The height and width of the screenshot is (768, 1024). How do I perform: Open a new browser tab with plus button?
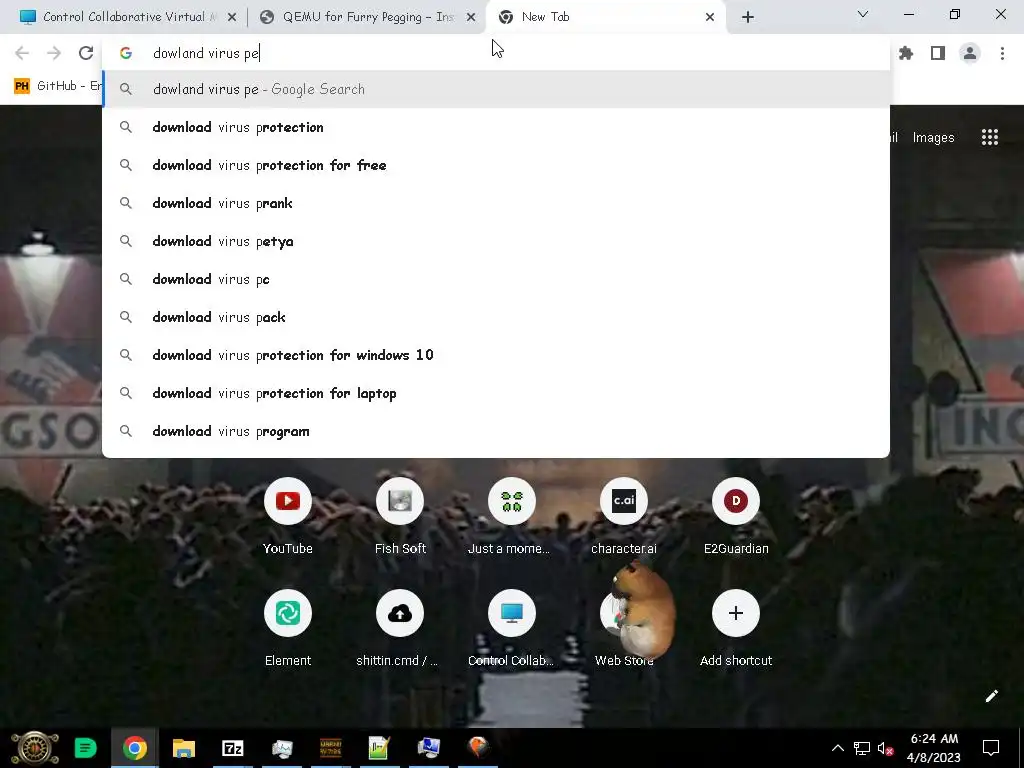(748, 18)
